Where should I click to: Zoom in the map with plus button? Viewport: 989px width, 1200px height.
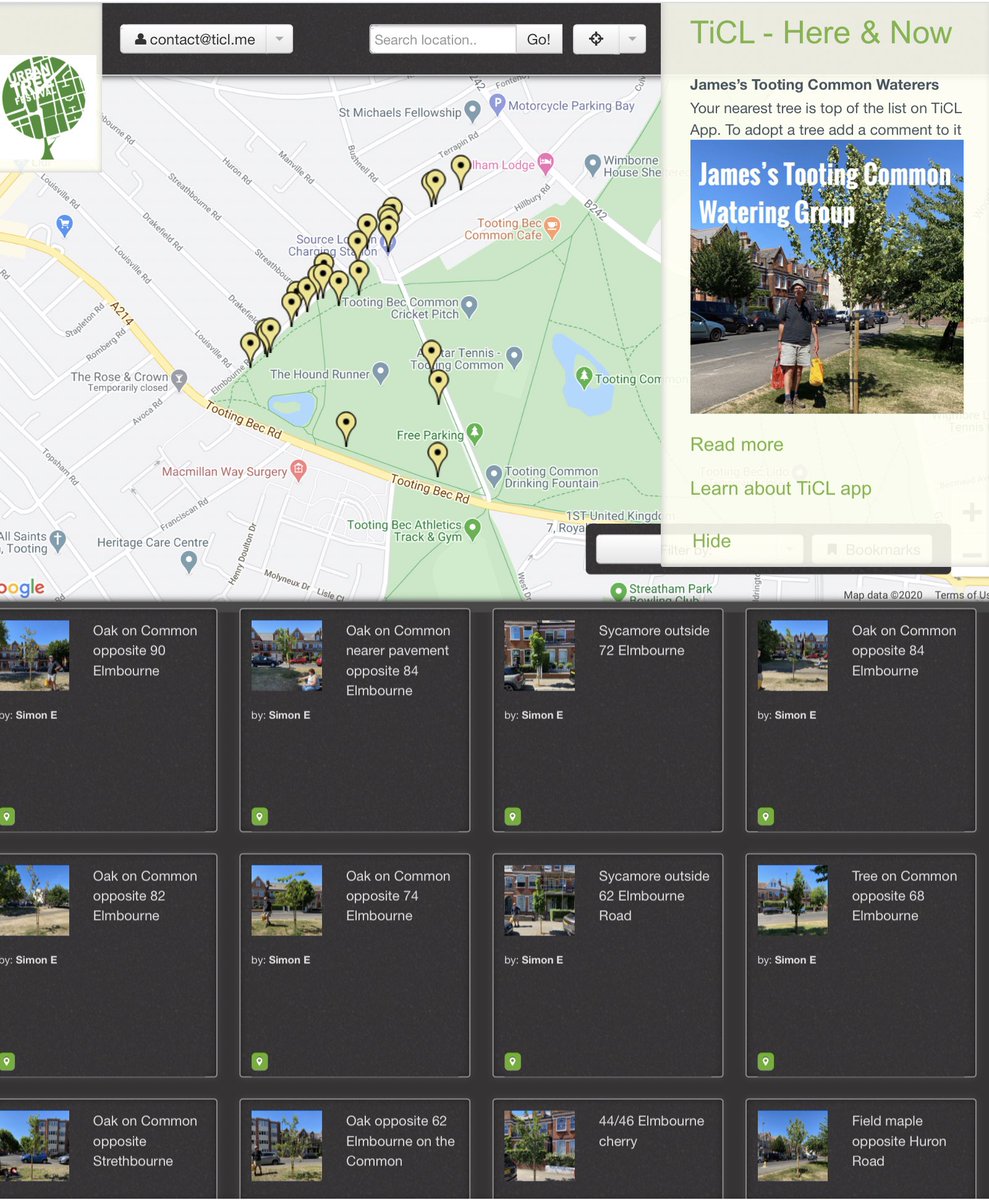(x=971, y=513)
